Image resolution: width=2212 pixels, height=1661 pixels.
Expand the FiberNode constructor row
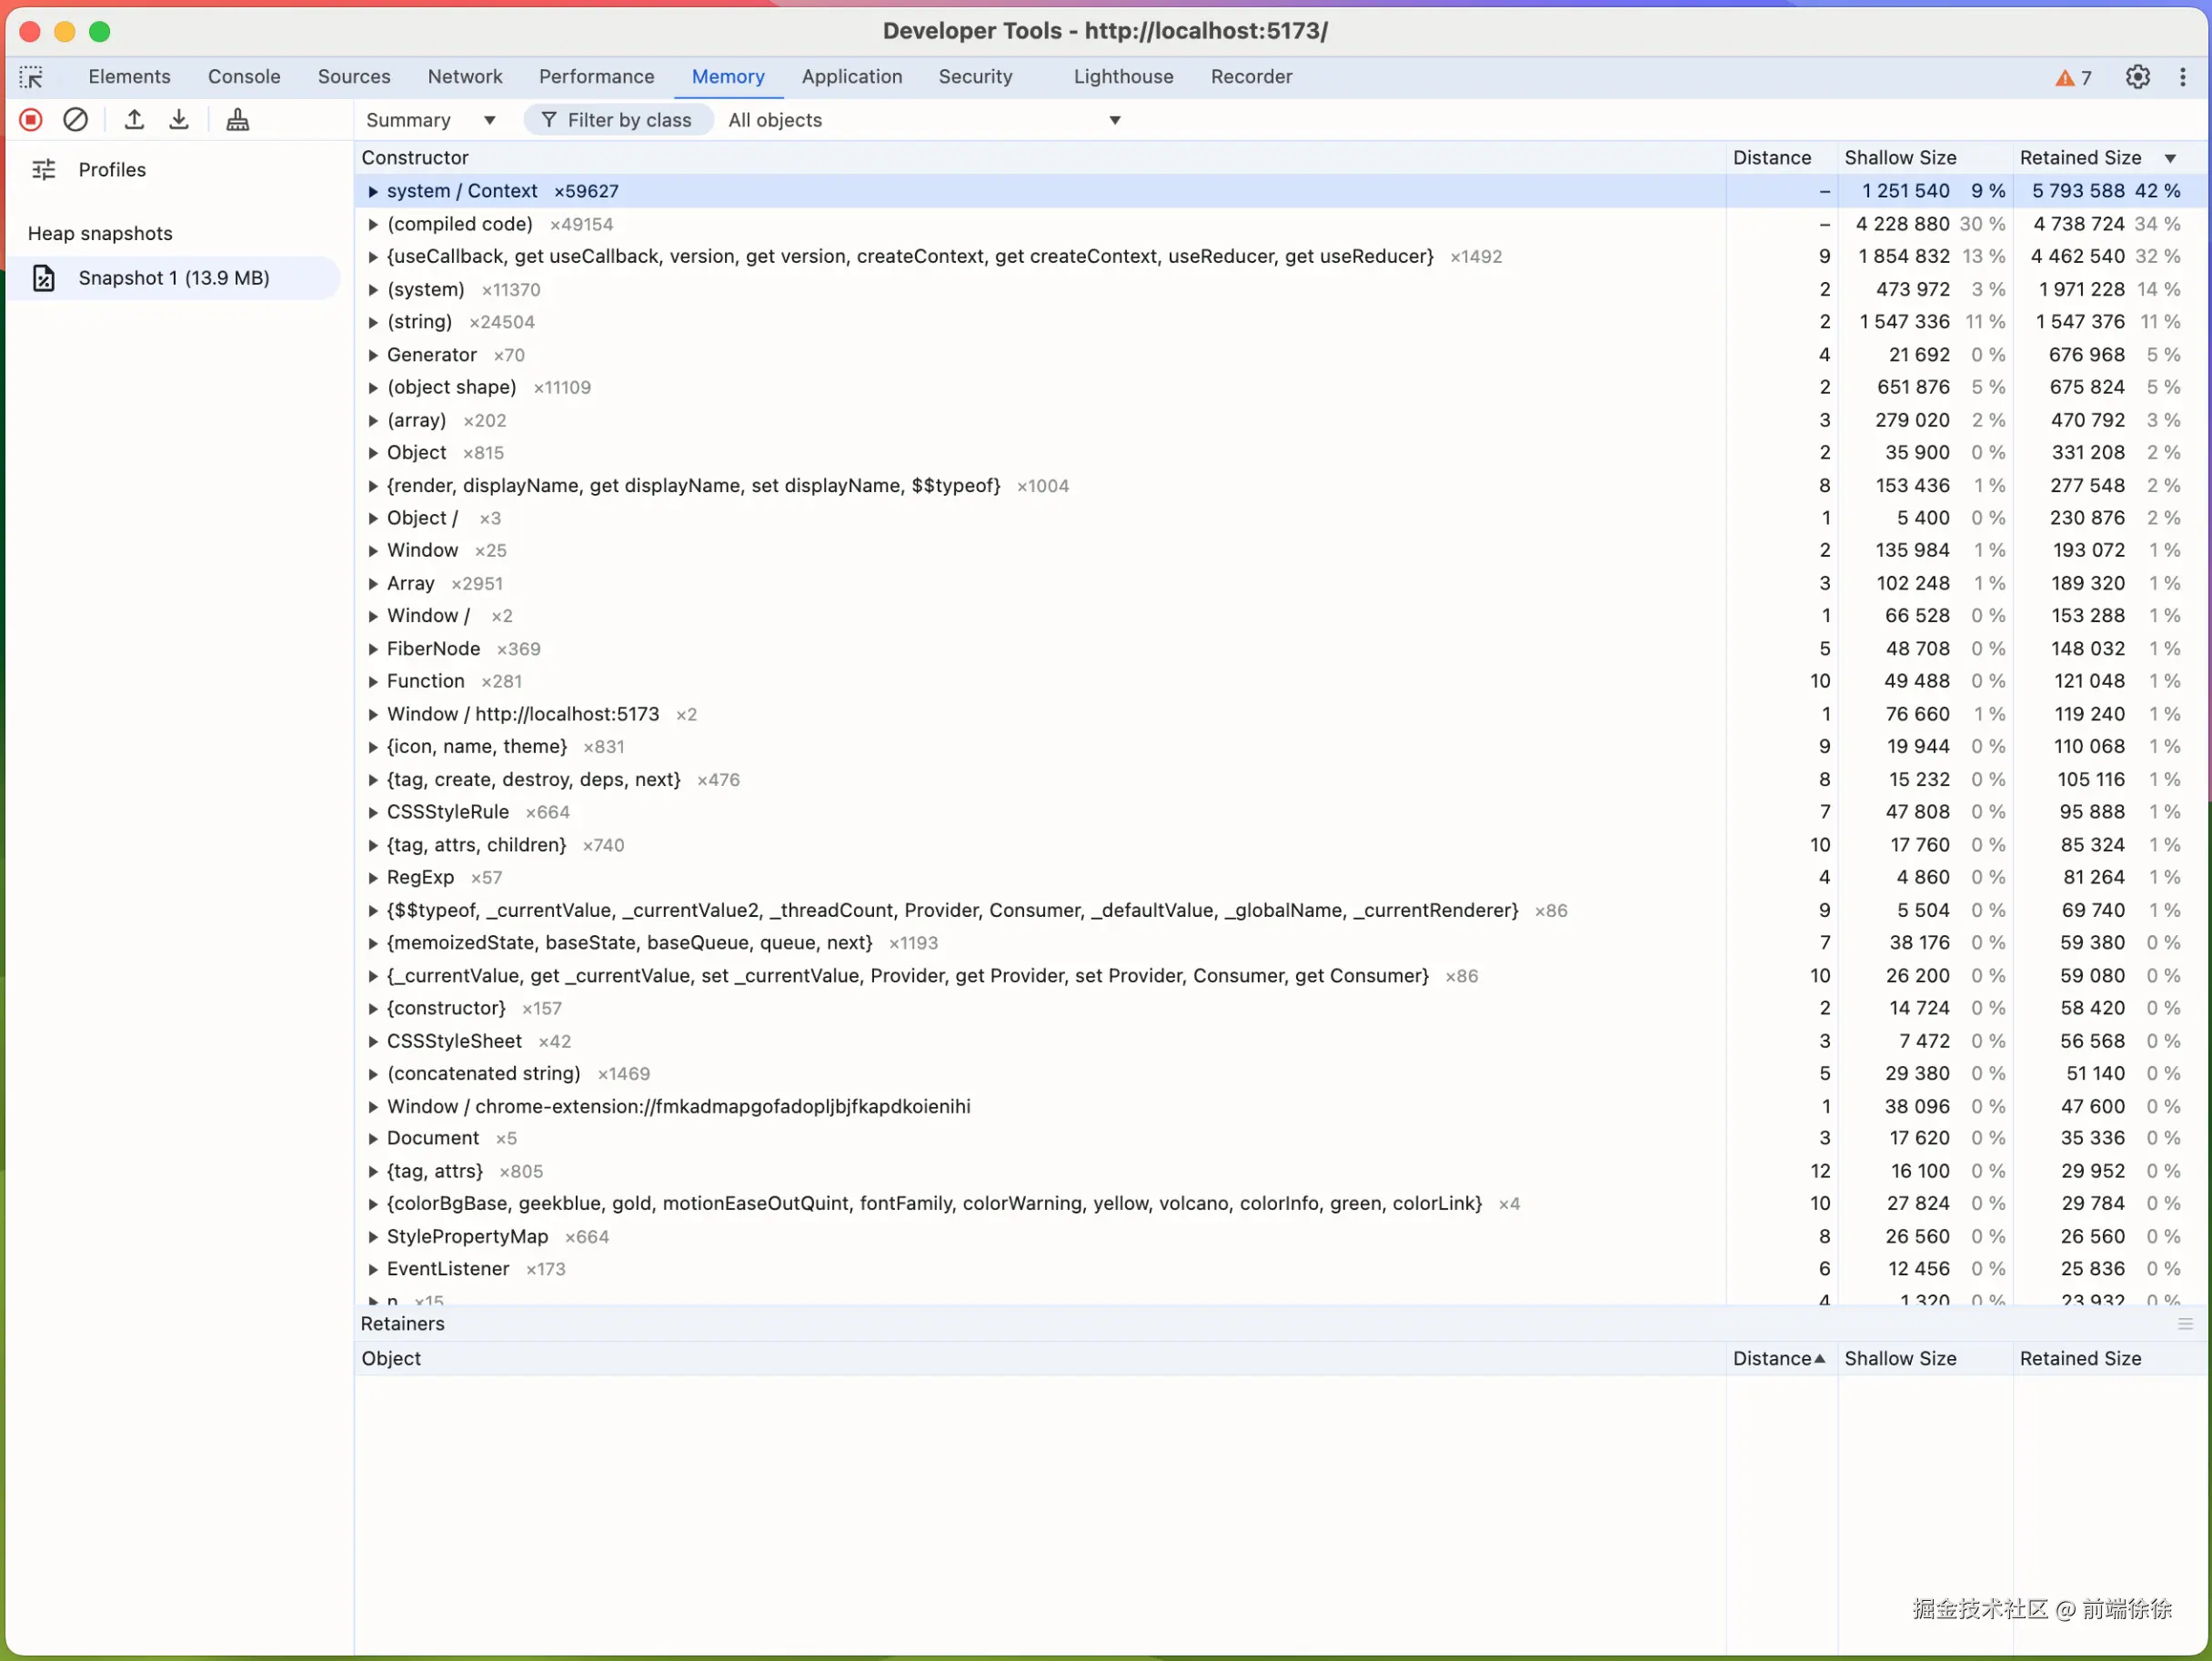coord(373,649)
